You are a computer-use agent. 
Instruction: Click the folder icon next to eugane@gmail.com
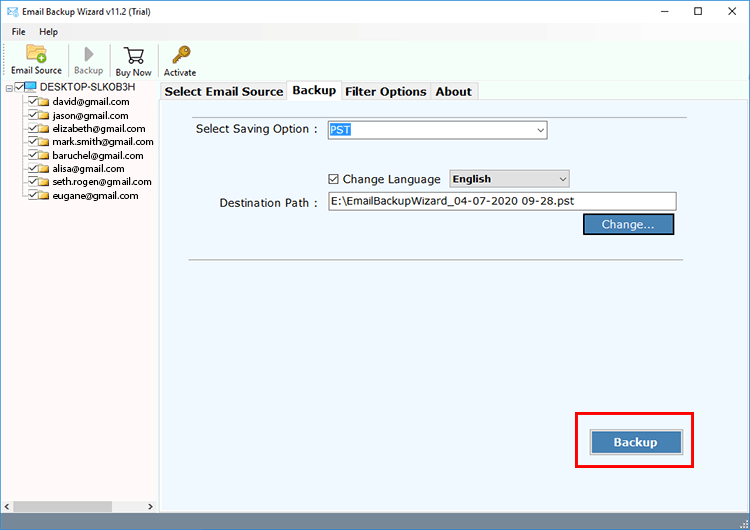point(44,196)
